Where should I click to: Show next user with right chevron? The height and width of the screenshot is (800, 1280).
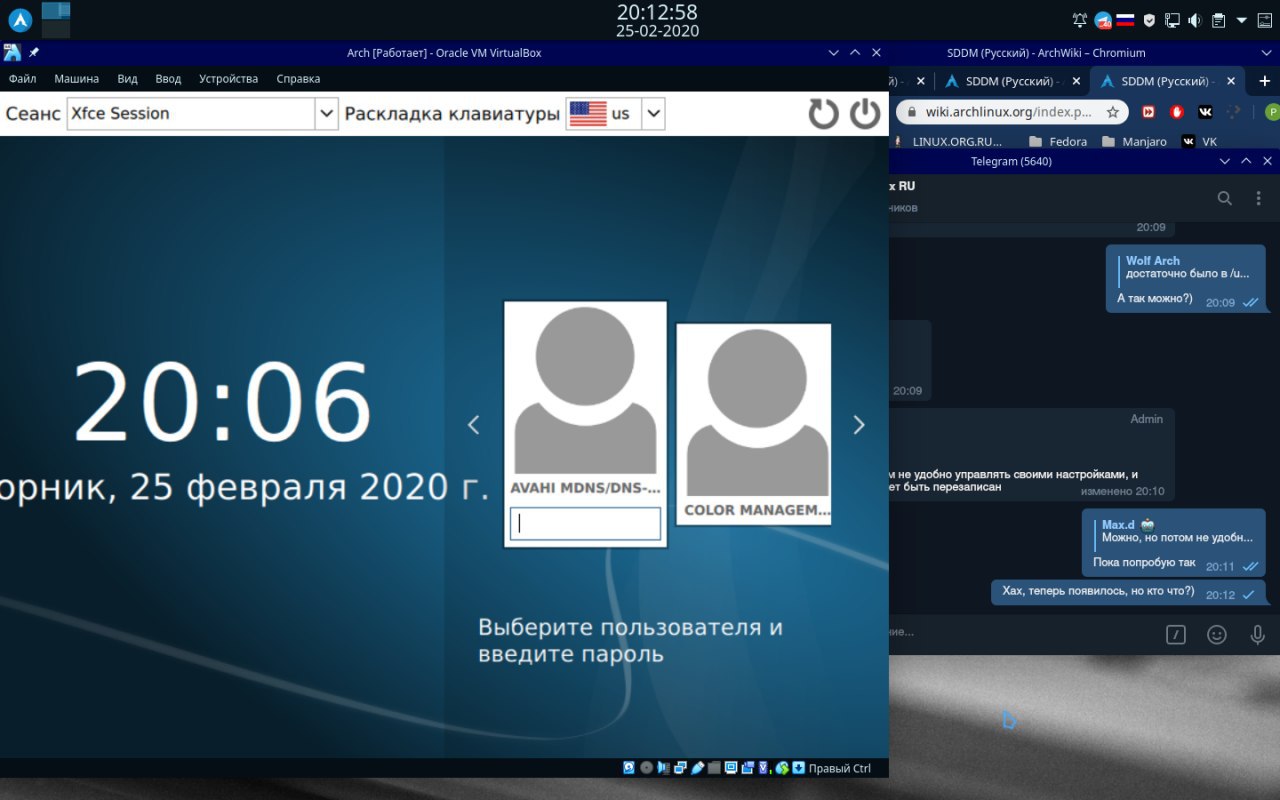coord(858,425)
